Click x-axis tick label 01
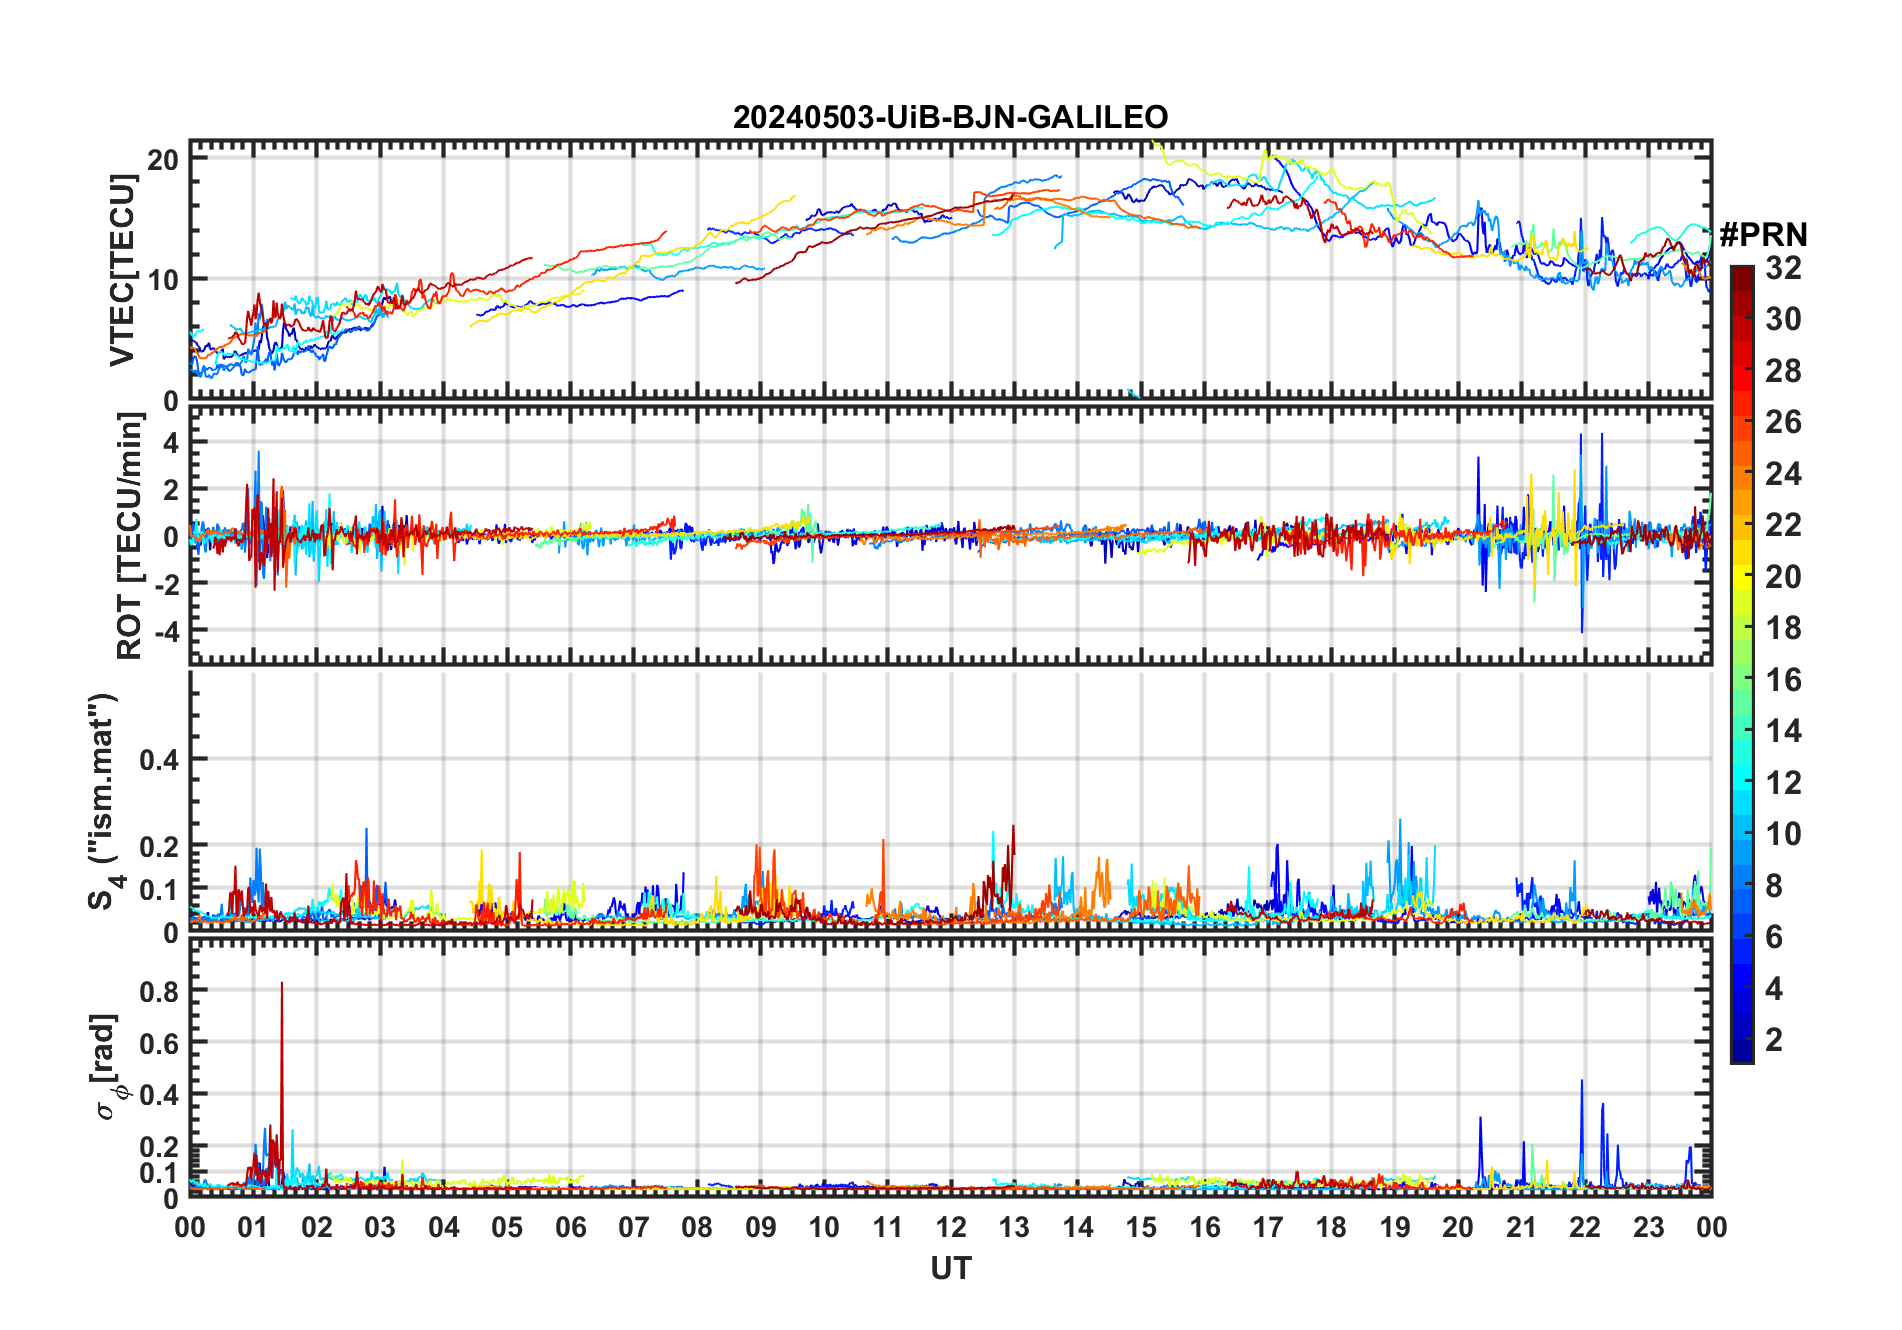The width and height of the screenshot is (1902, 1330). click(253, 1227)
